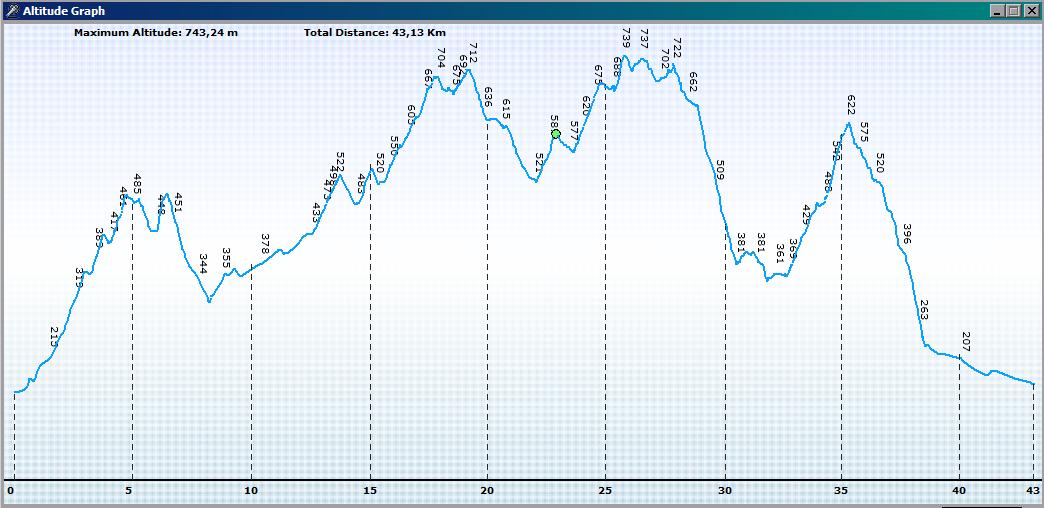Screen dimensions: 1044x508
Task: Click the 620 altitude label
Action: click(586, 106)
